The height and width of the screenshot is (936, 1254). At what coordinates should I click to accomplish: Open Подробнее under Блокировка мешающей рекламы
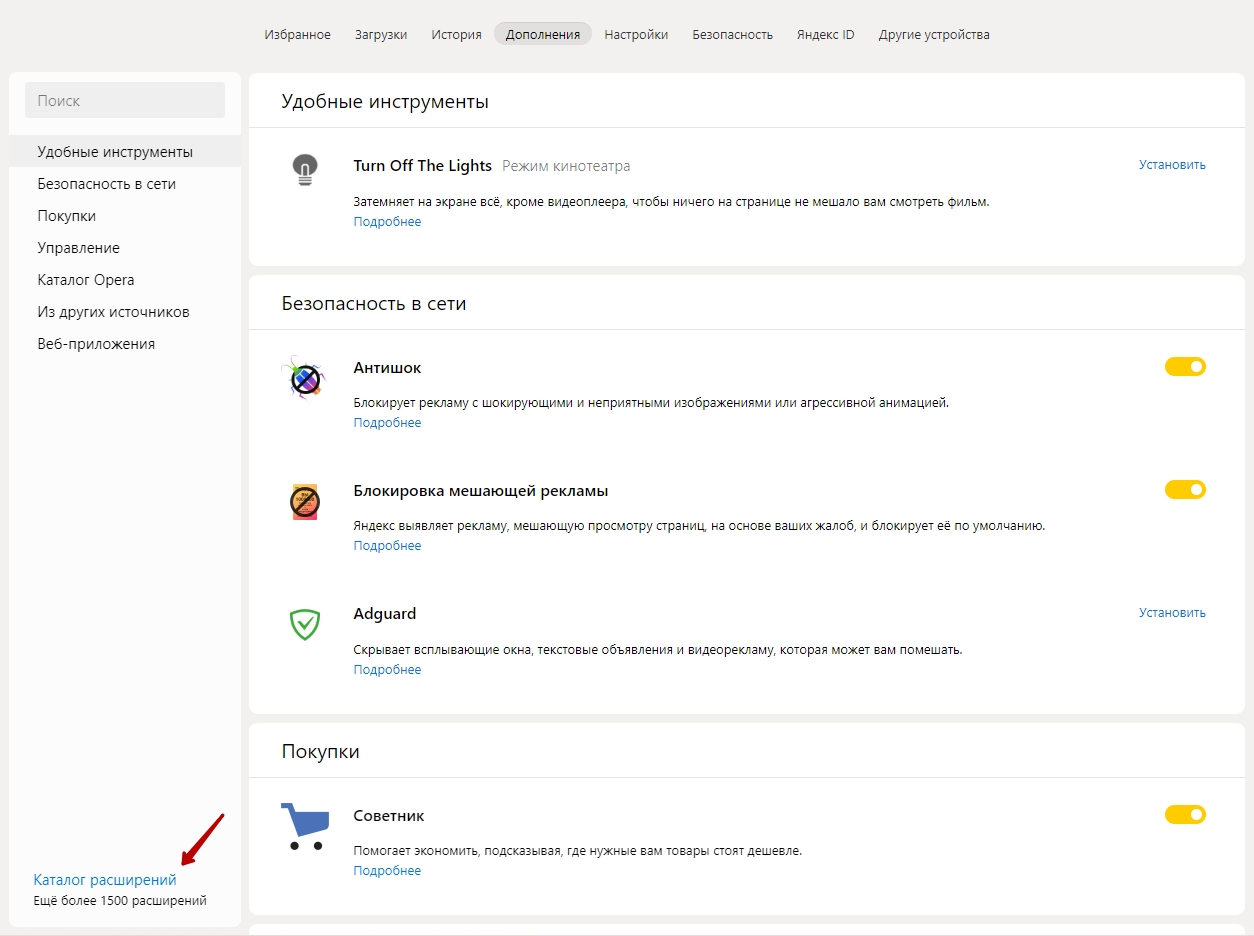387,546
